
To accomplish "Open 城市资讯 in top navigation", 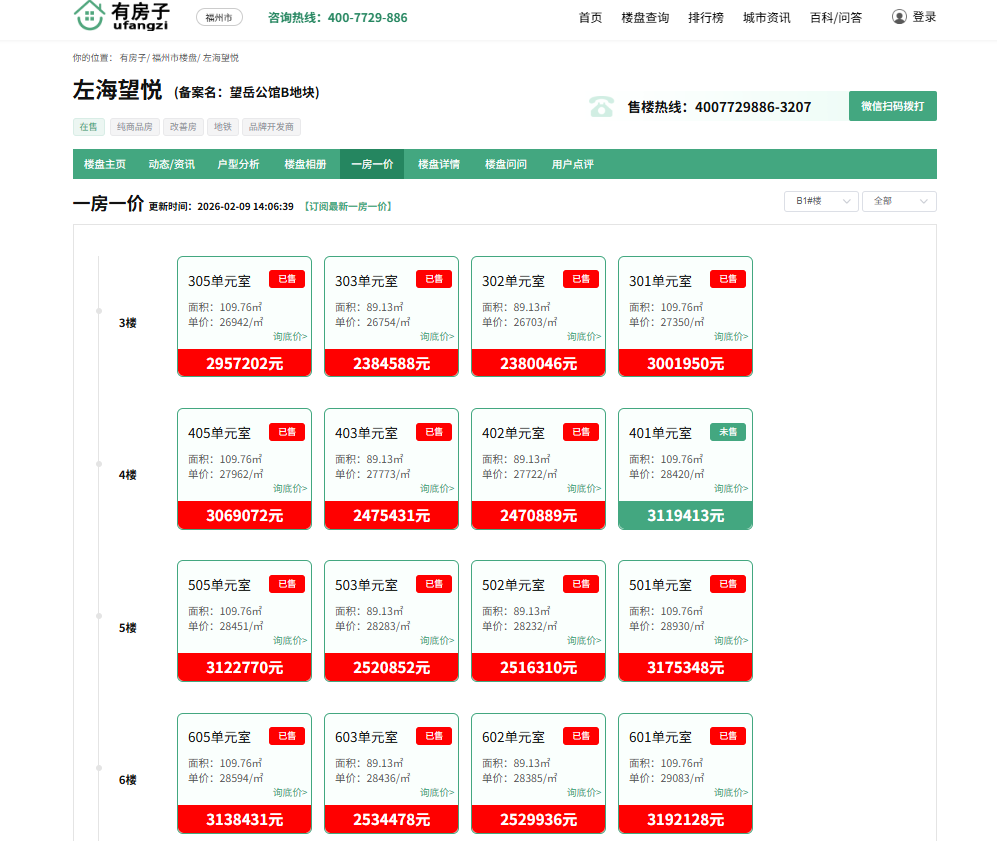I will [766, 17].
